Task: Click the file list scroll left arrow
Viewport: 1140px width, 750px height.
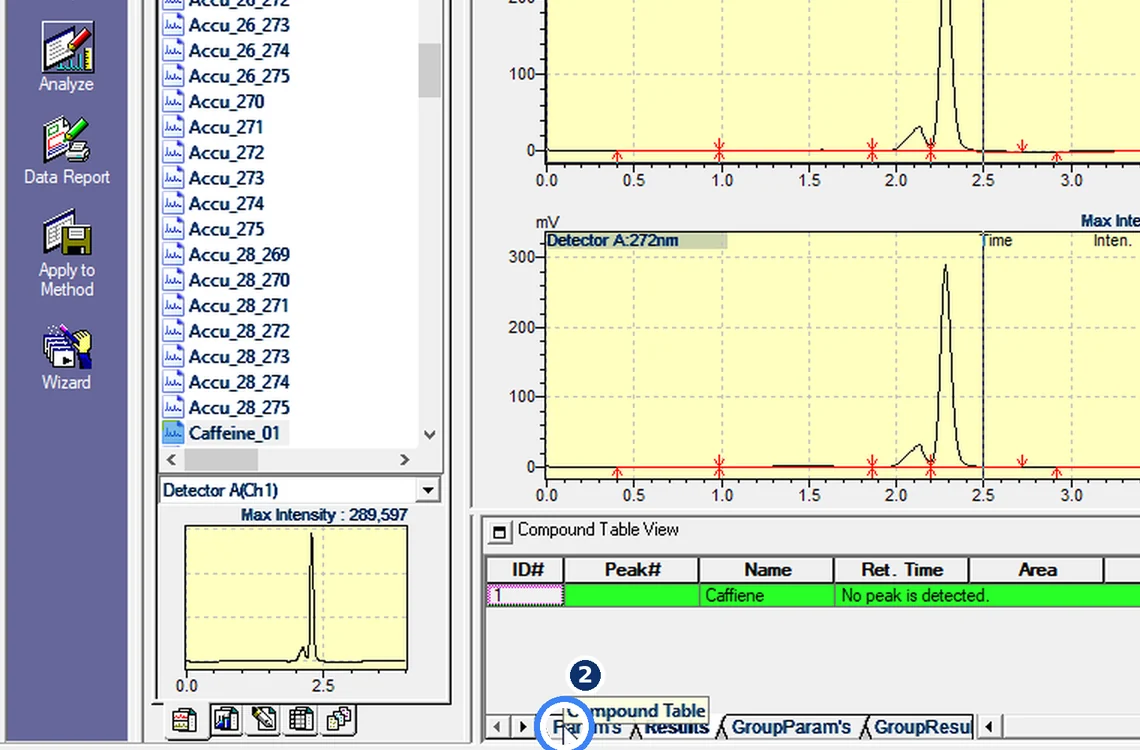Action: point(172,459)
